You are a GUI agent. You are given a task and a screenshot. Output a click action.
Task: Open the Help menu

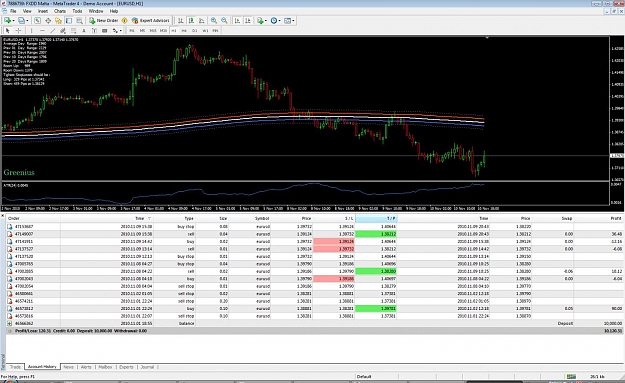tap(114, 11)
